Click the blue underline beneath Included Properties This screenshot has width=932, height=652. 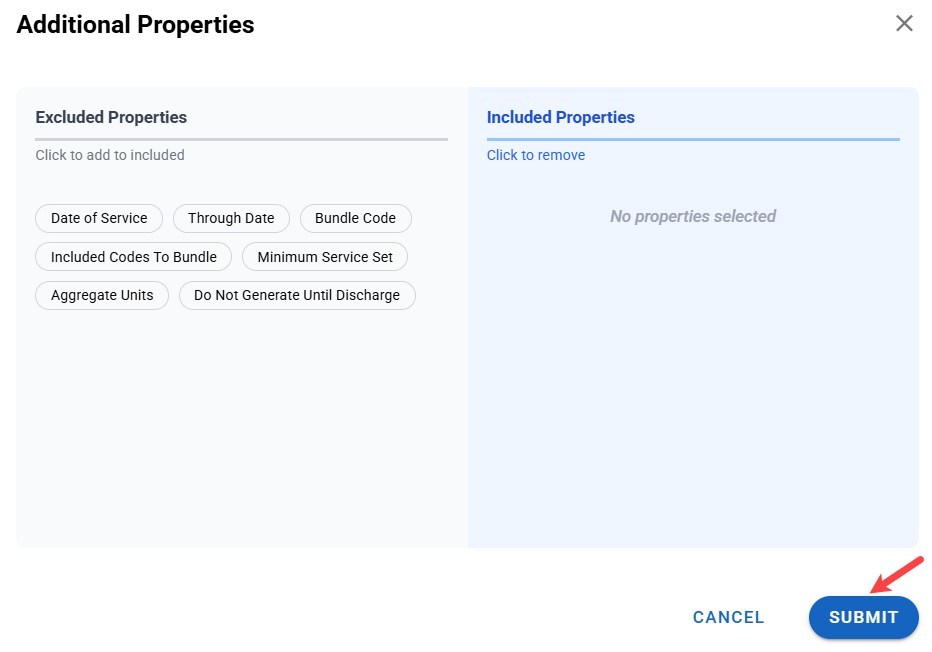pyautogui.click(x=693, y=139)
